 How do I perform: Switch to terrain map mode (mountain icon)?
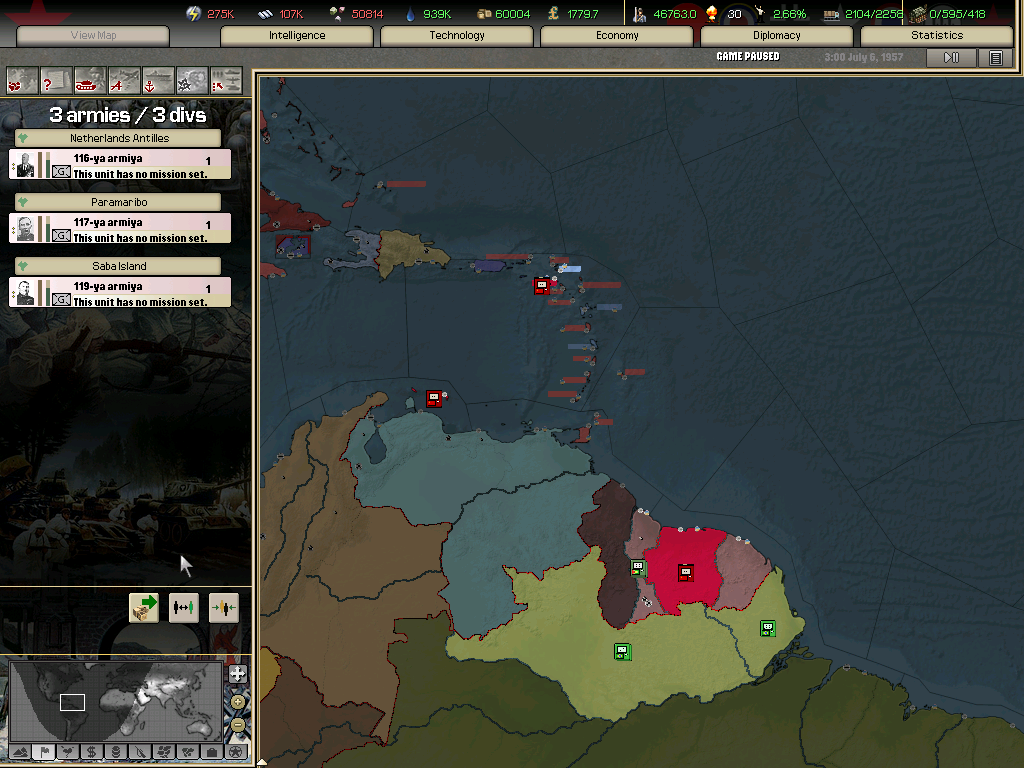[19, 751]
